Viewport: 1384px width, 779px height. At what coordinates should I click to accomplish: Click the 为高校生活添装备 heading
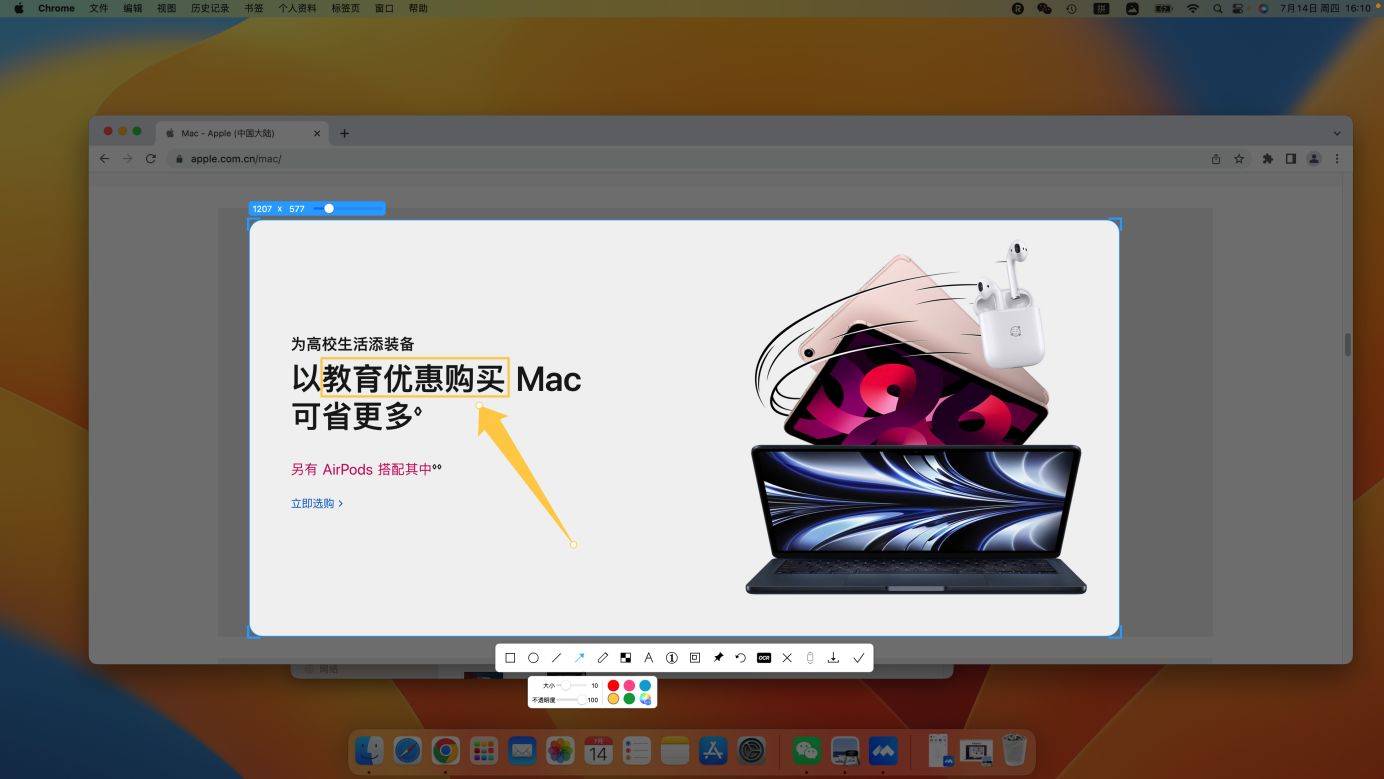[x=352, y=344]
